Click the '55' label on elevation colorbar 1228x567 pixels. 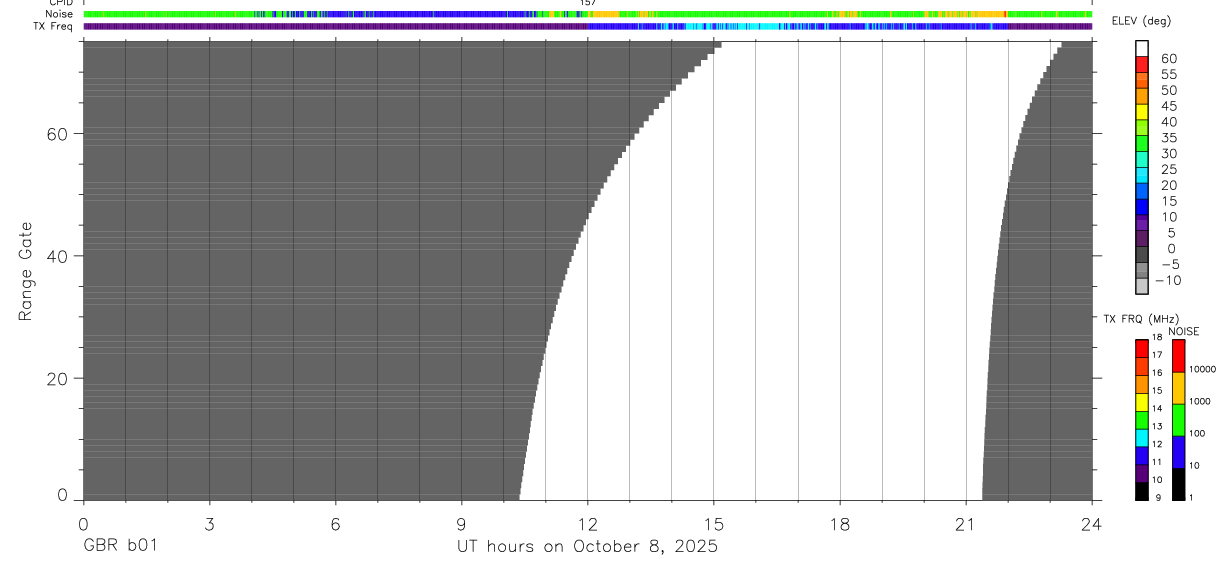[1169, 74]
